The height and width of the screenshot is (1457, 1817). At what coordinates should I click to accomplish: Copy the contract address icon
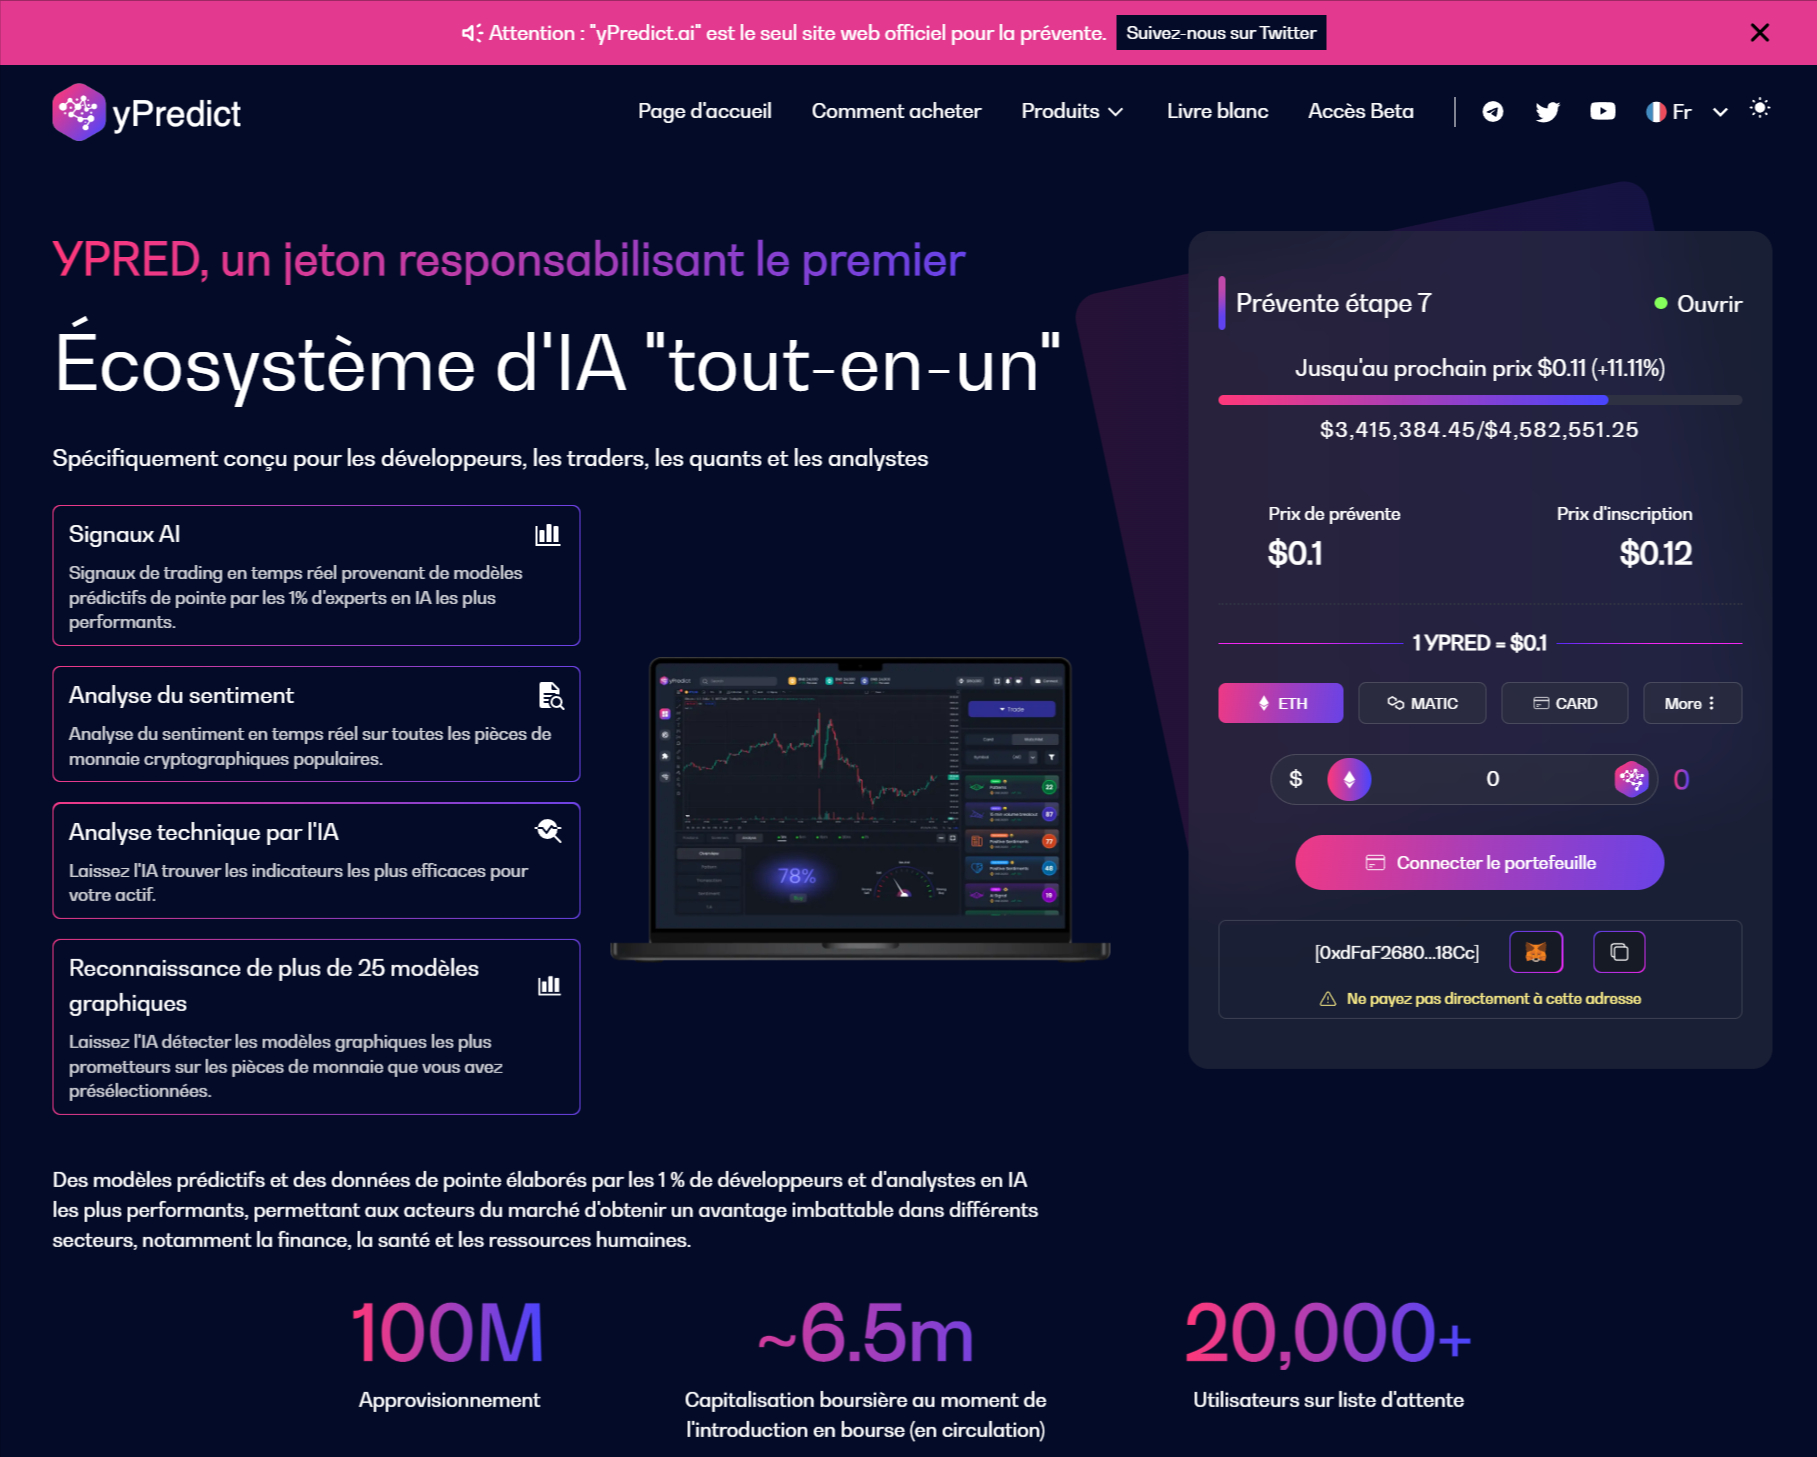point(1618,952)
